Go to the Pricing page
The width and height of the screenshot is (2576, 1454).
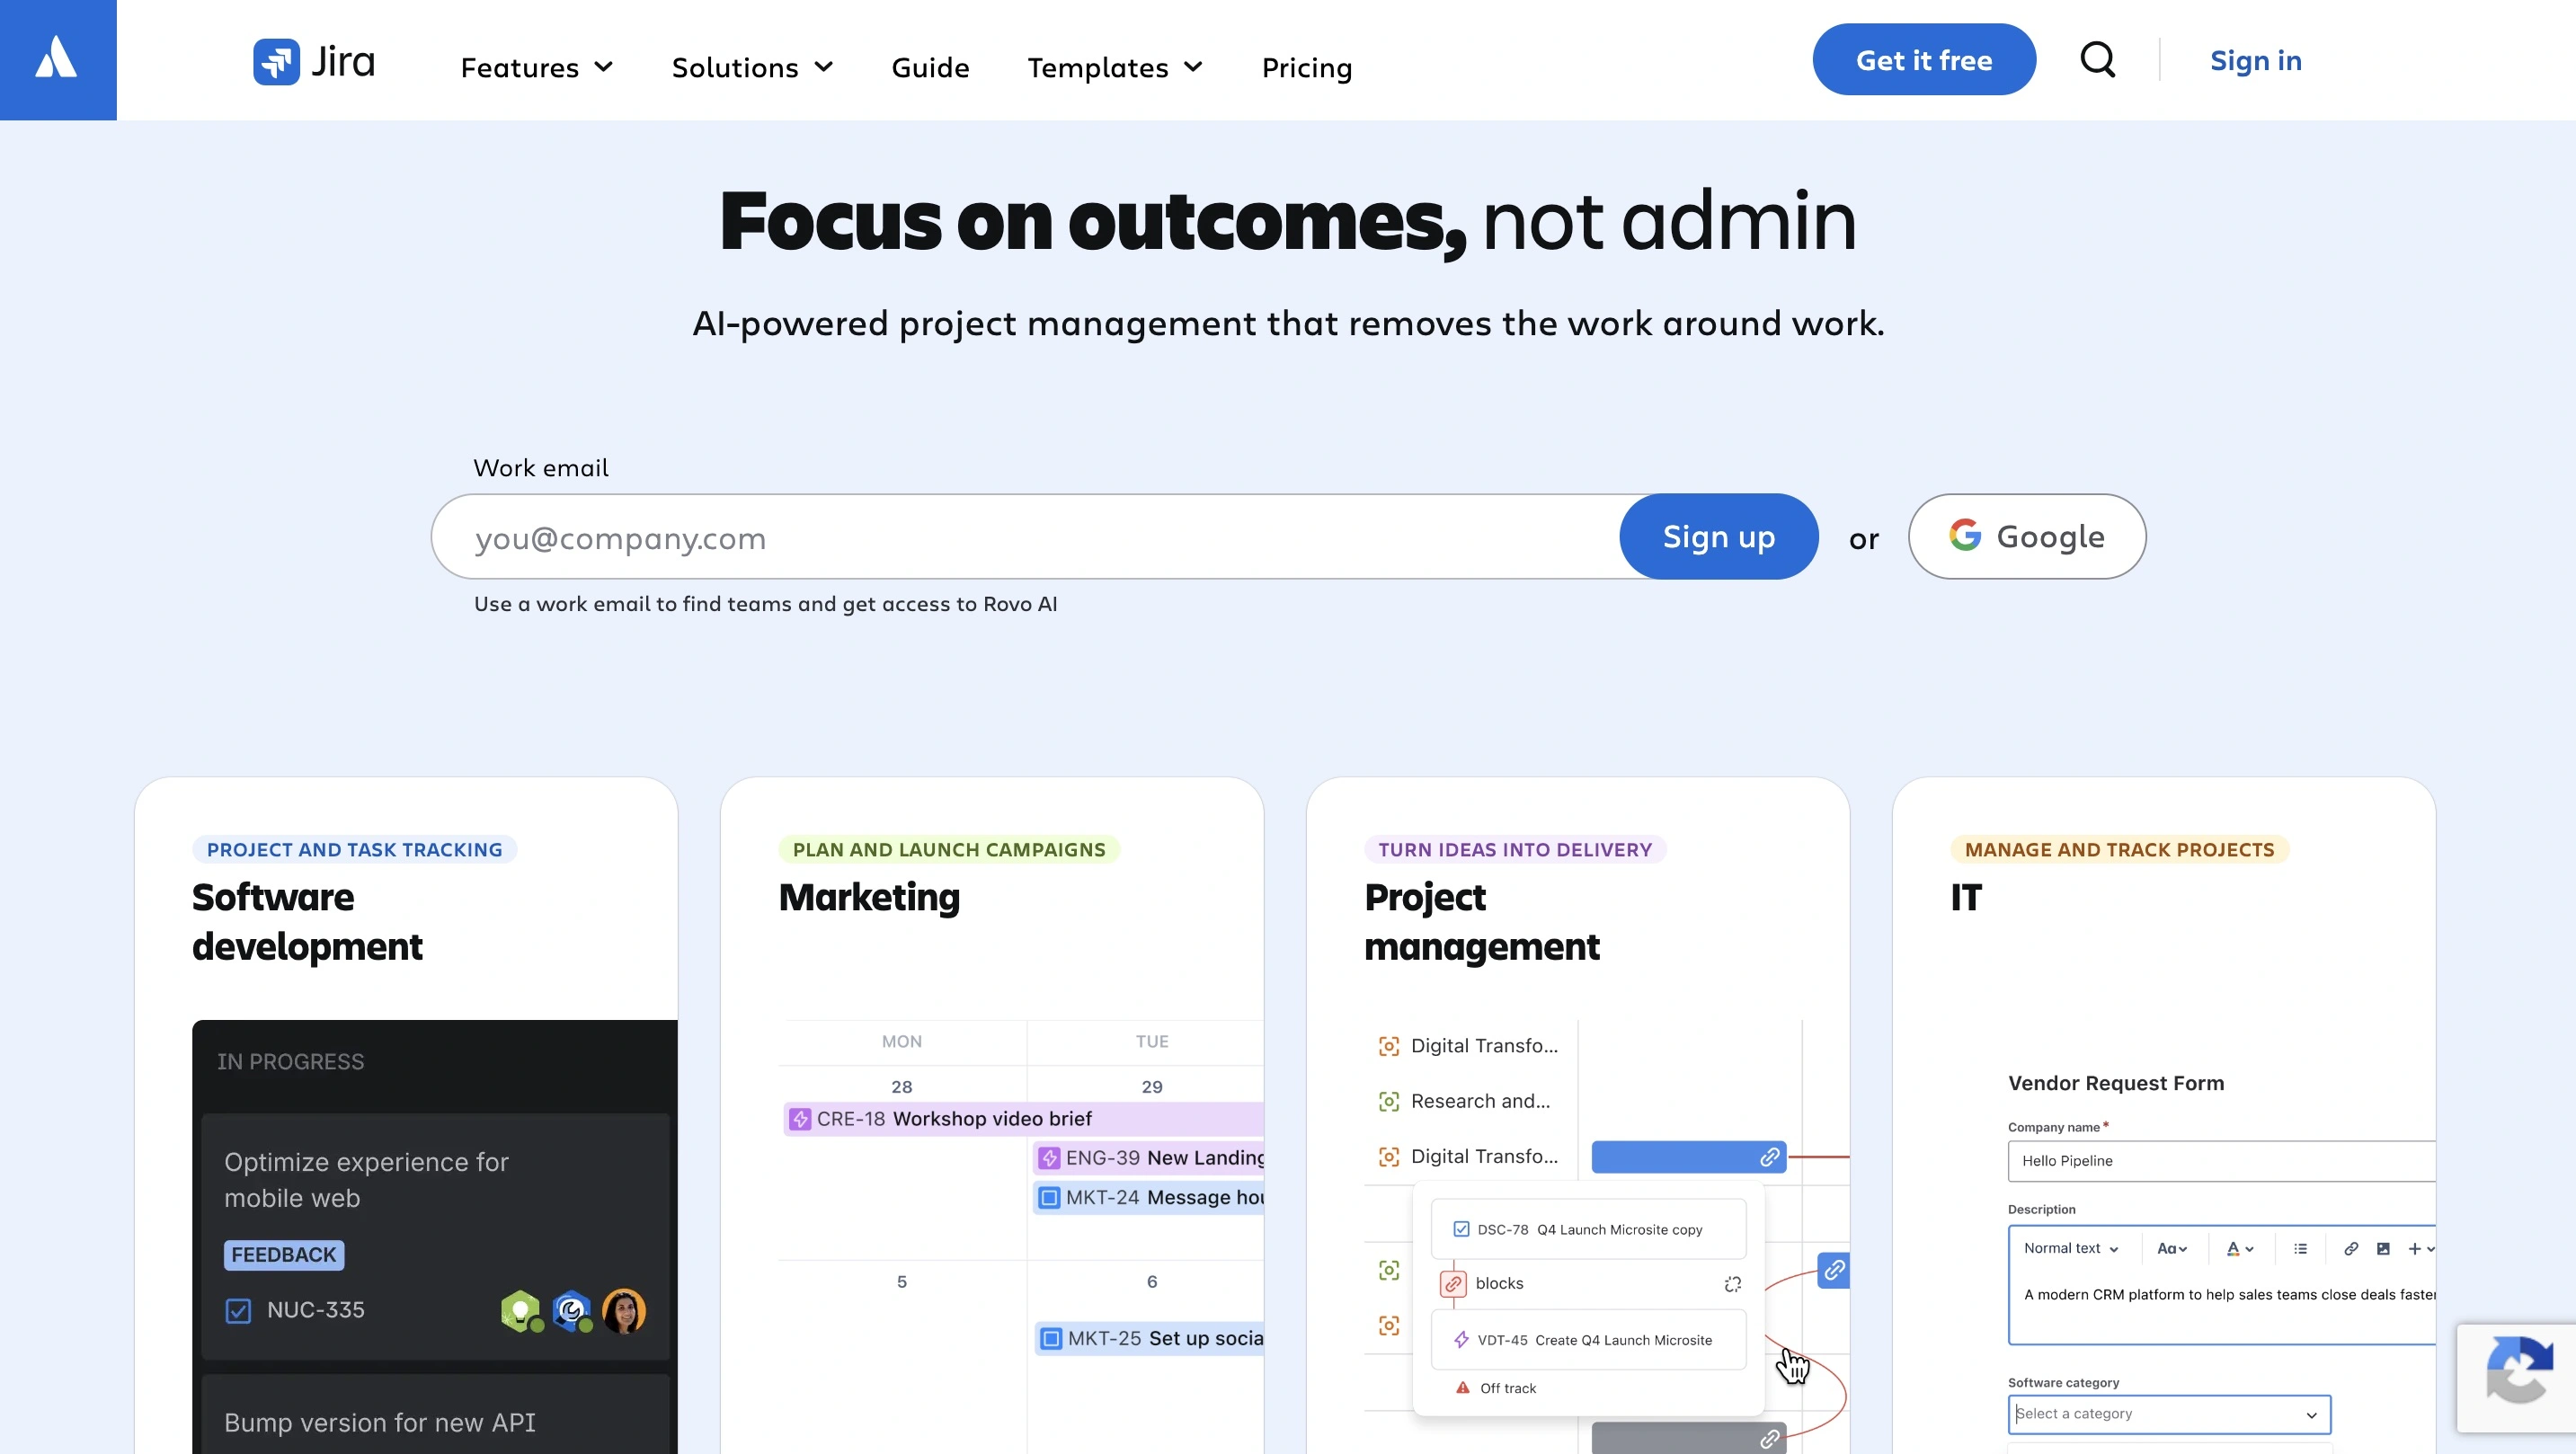pos(1306,67)
